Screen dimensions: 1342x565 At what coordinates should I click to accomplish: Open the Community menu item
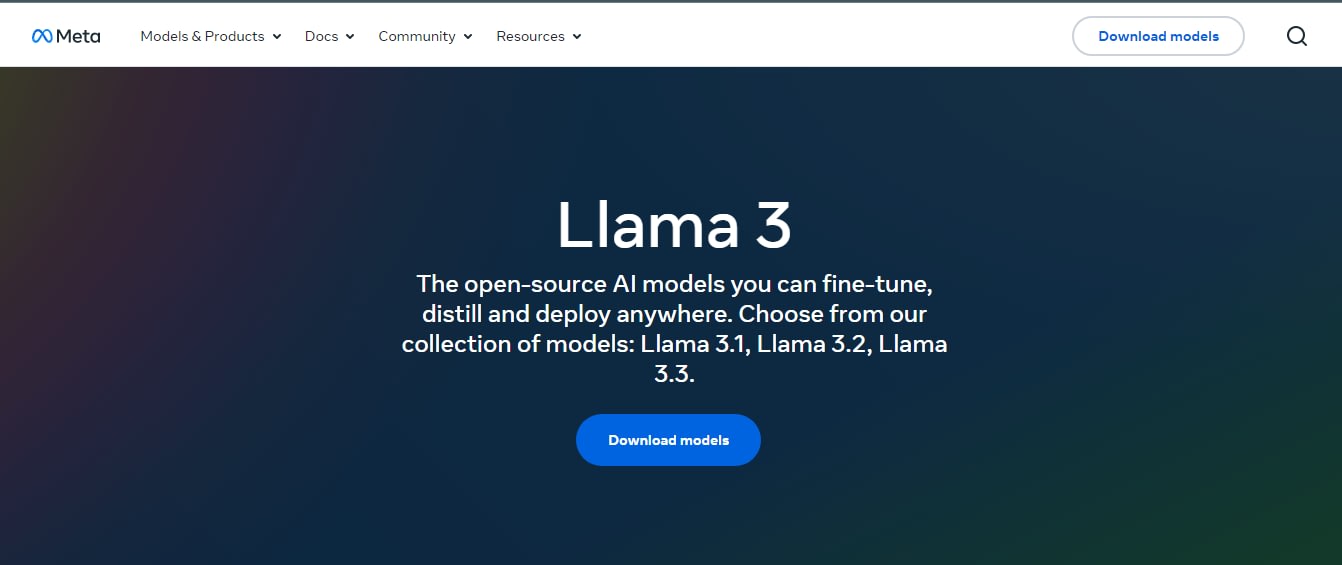[x=416, y=36]
